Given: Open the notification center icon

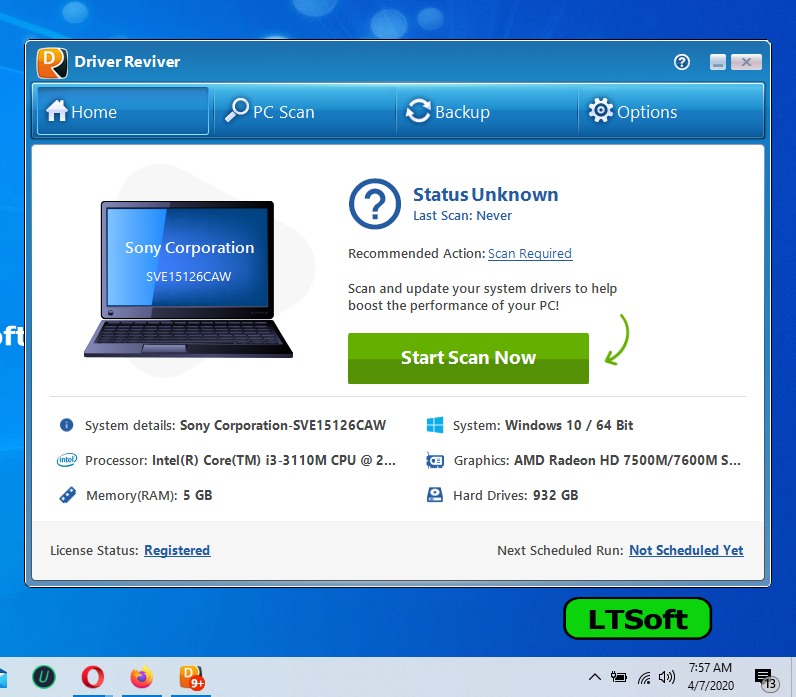Looking at the screenshot, I should [765, 678].
